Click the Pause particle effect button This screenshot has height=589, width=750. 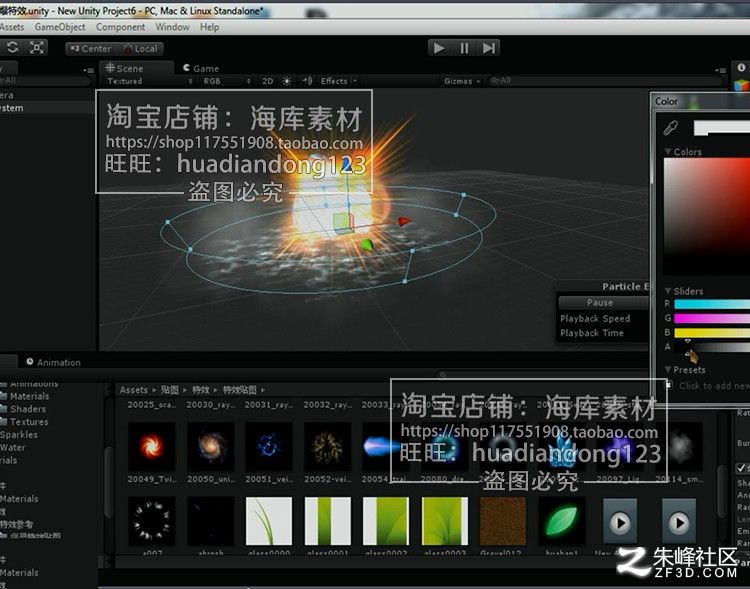click(x=602, y=302)
